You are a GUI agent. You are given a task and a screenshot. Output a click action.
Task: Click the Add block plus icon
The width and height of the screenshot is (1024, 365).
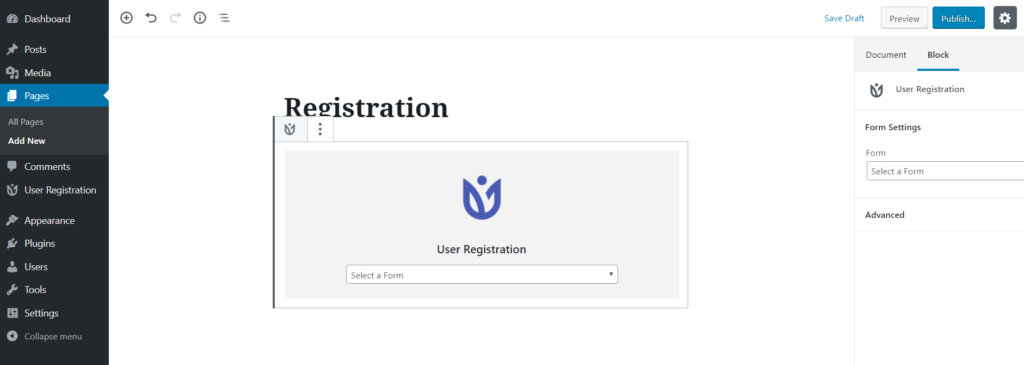pyautogui.click(x=127, y=18)
